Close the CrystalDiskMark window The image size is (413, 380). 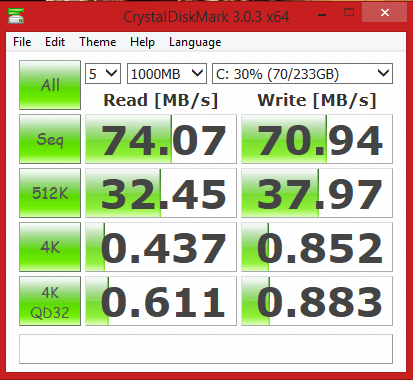(x=385, y=13)
